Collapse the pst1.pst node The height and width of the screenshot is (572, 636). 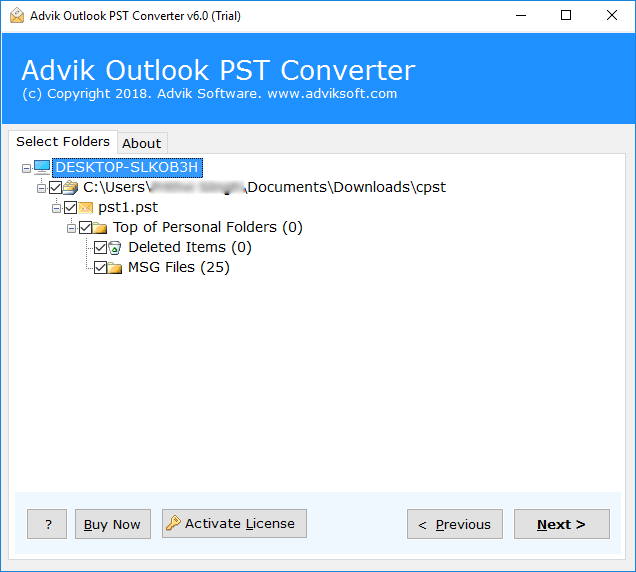point(56,209)
